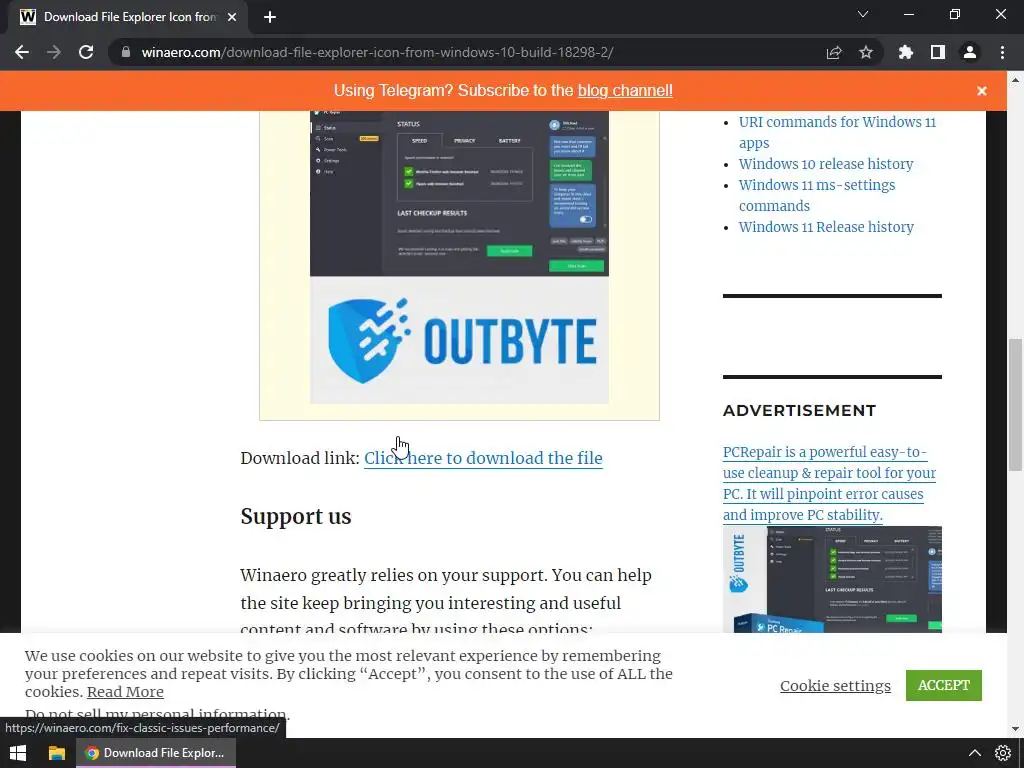Accept cookies with the ACCEPT button
The height and width of the screenshot is (768, 1024).
pyautogui.click(x=944, y=685)
